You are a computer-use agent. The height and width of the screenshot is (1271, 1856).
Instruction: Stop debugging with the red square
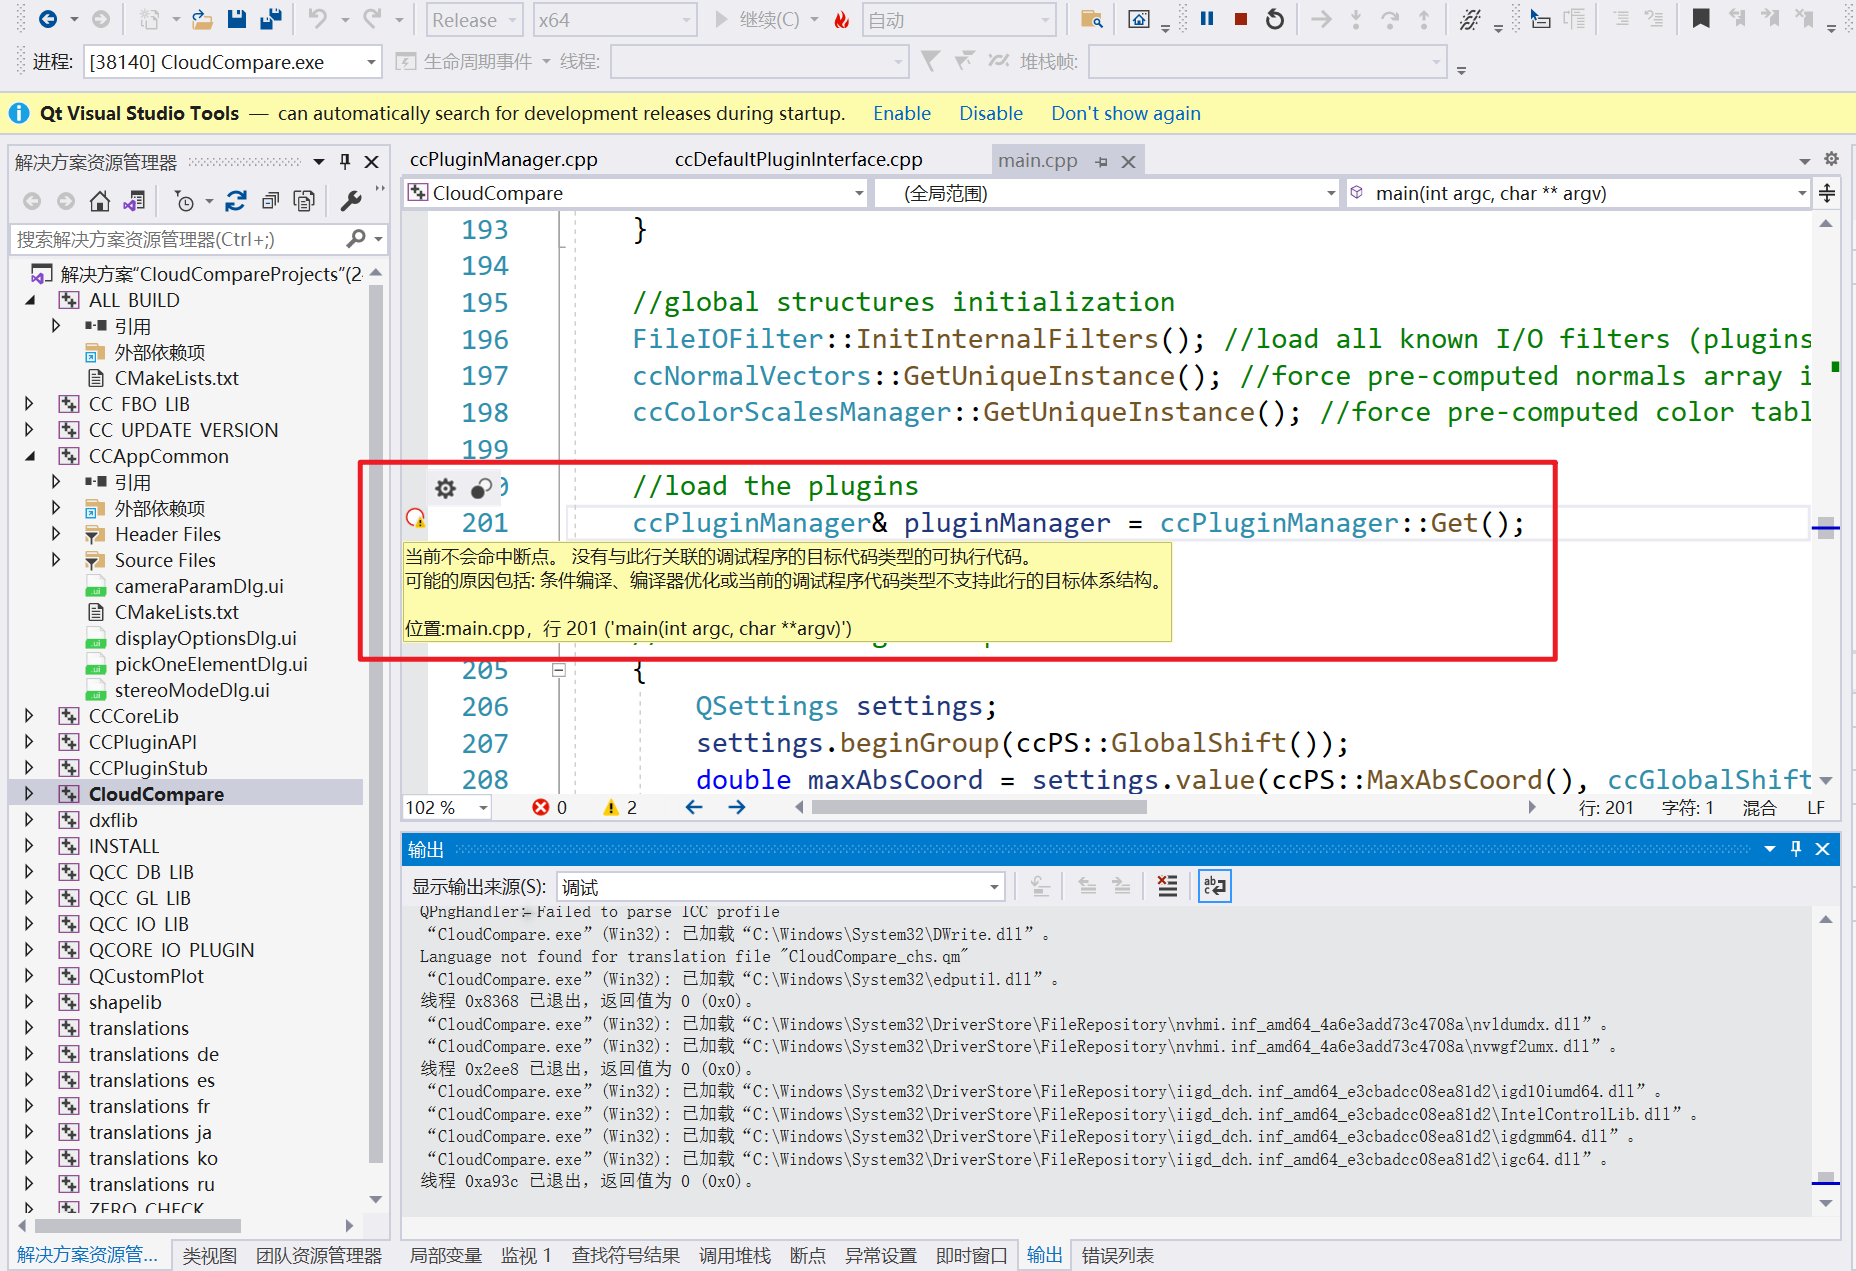pos(1241,19)
